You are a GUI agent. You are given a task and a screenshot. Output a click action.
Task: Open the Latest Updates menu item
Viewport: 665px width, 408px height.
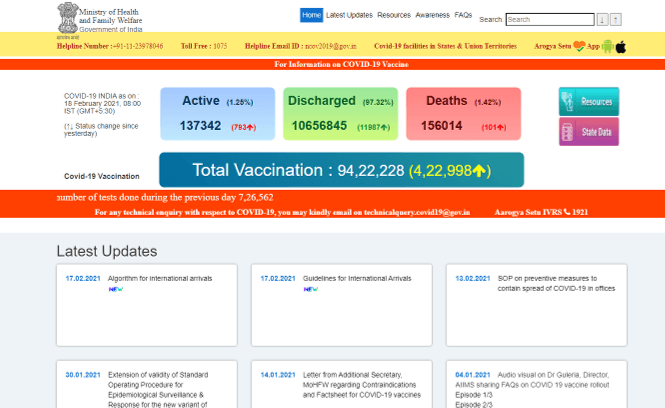point(349,15)
